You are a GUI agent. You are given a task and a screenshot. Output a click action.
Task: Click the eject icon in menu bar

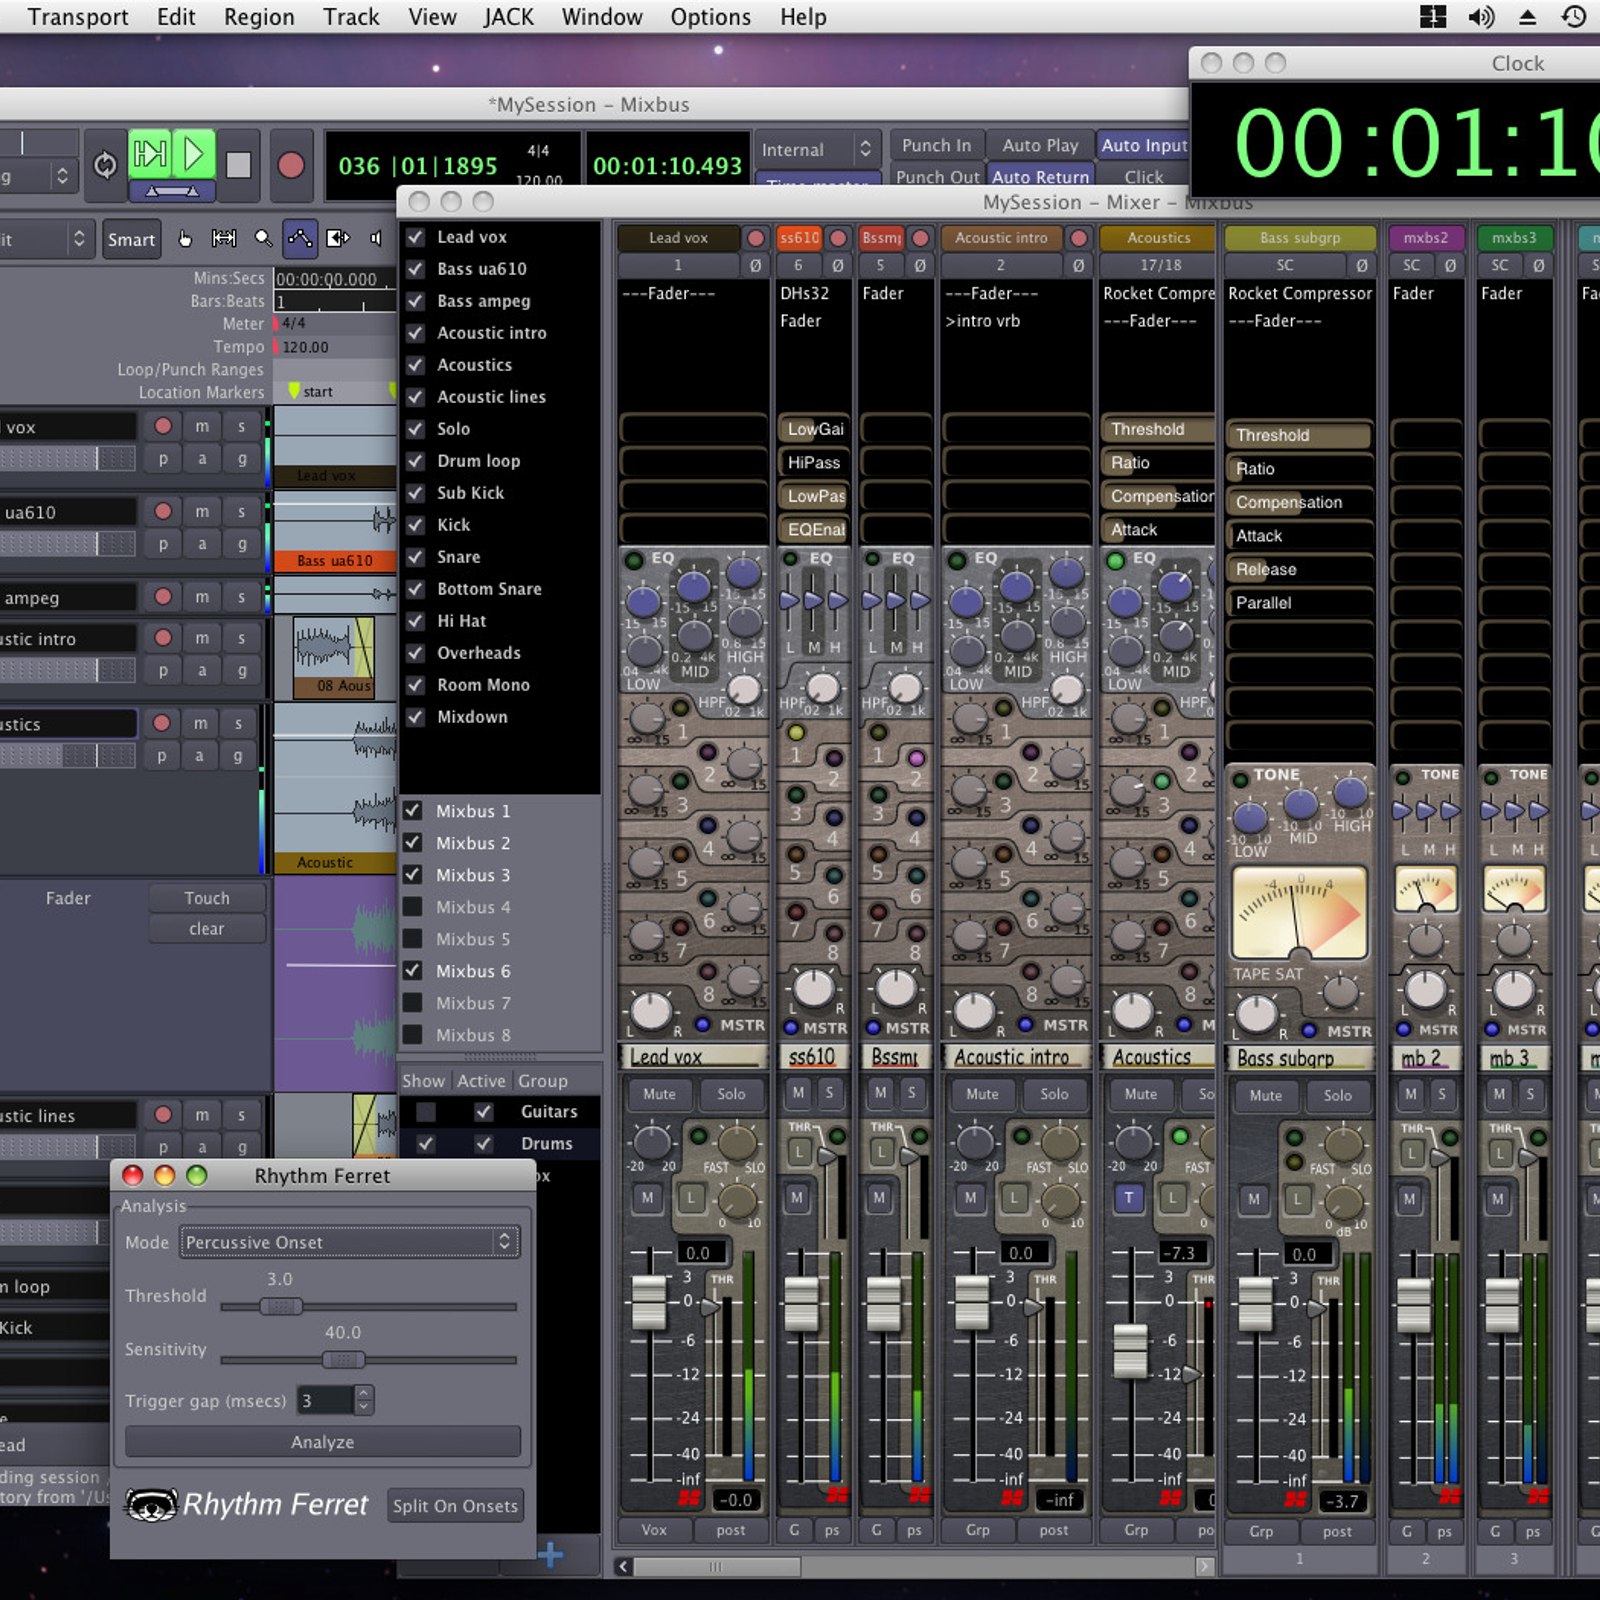(1527, 17)
